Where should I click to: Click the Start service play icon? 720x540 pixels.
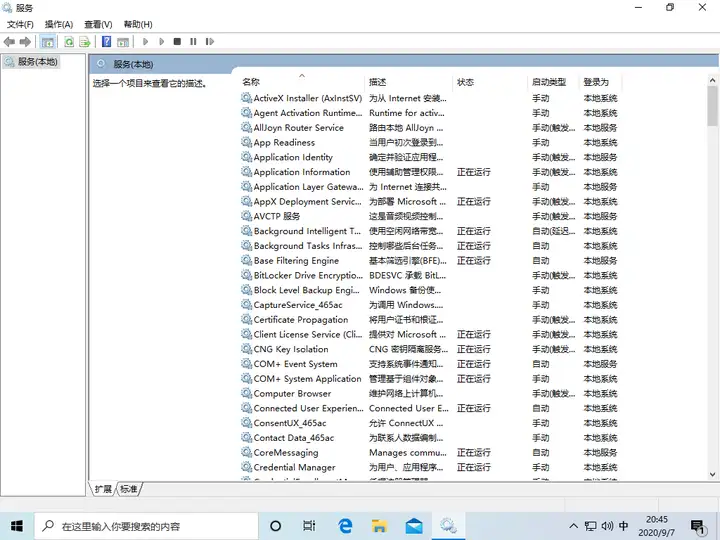click(x=146, y=42)
